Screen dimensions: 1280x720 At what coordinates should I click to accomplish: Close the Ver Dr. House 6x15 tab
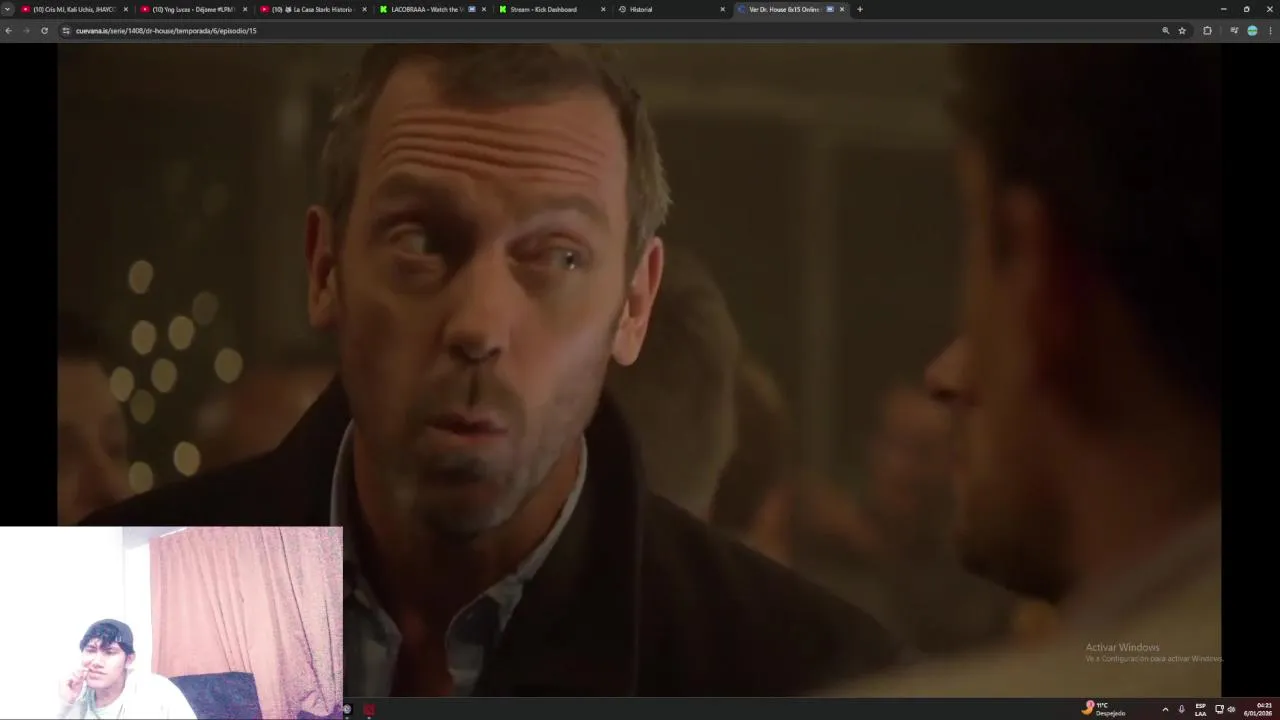click(x=842, y=9)
